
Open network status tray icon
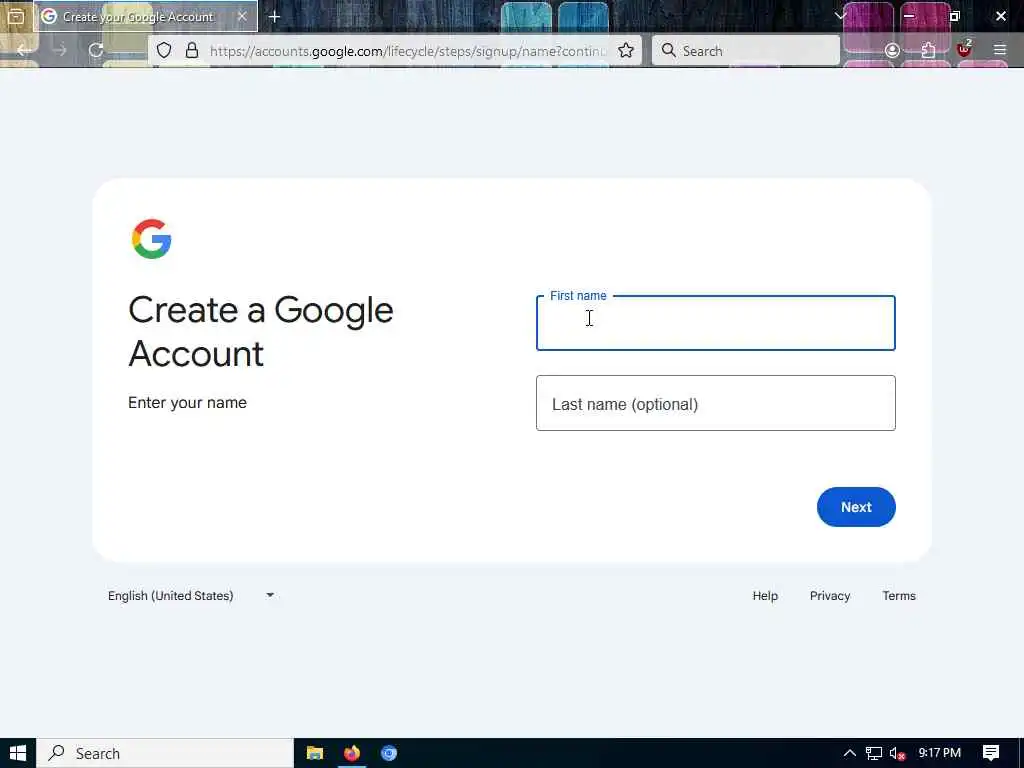(x=874, y=753)
